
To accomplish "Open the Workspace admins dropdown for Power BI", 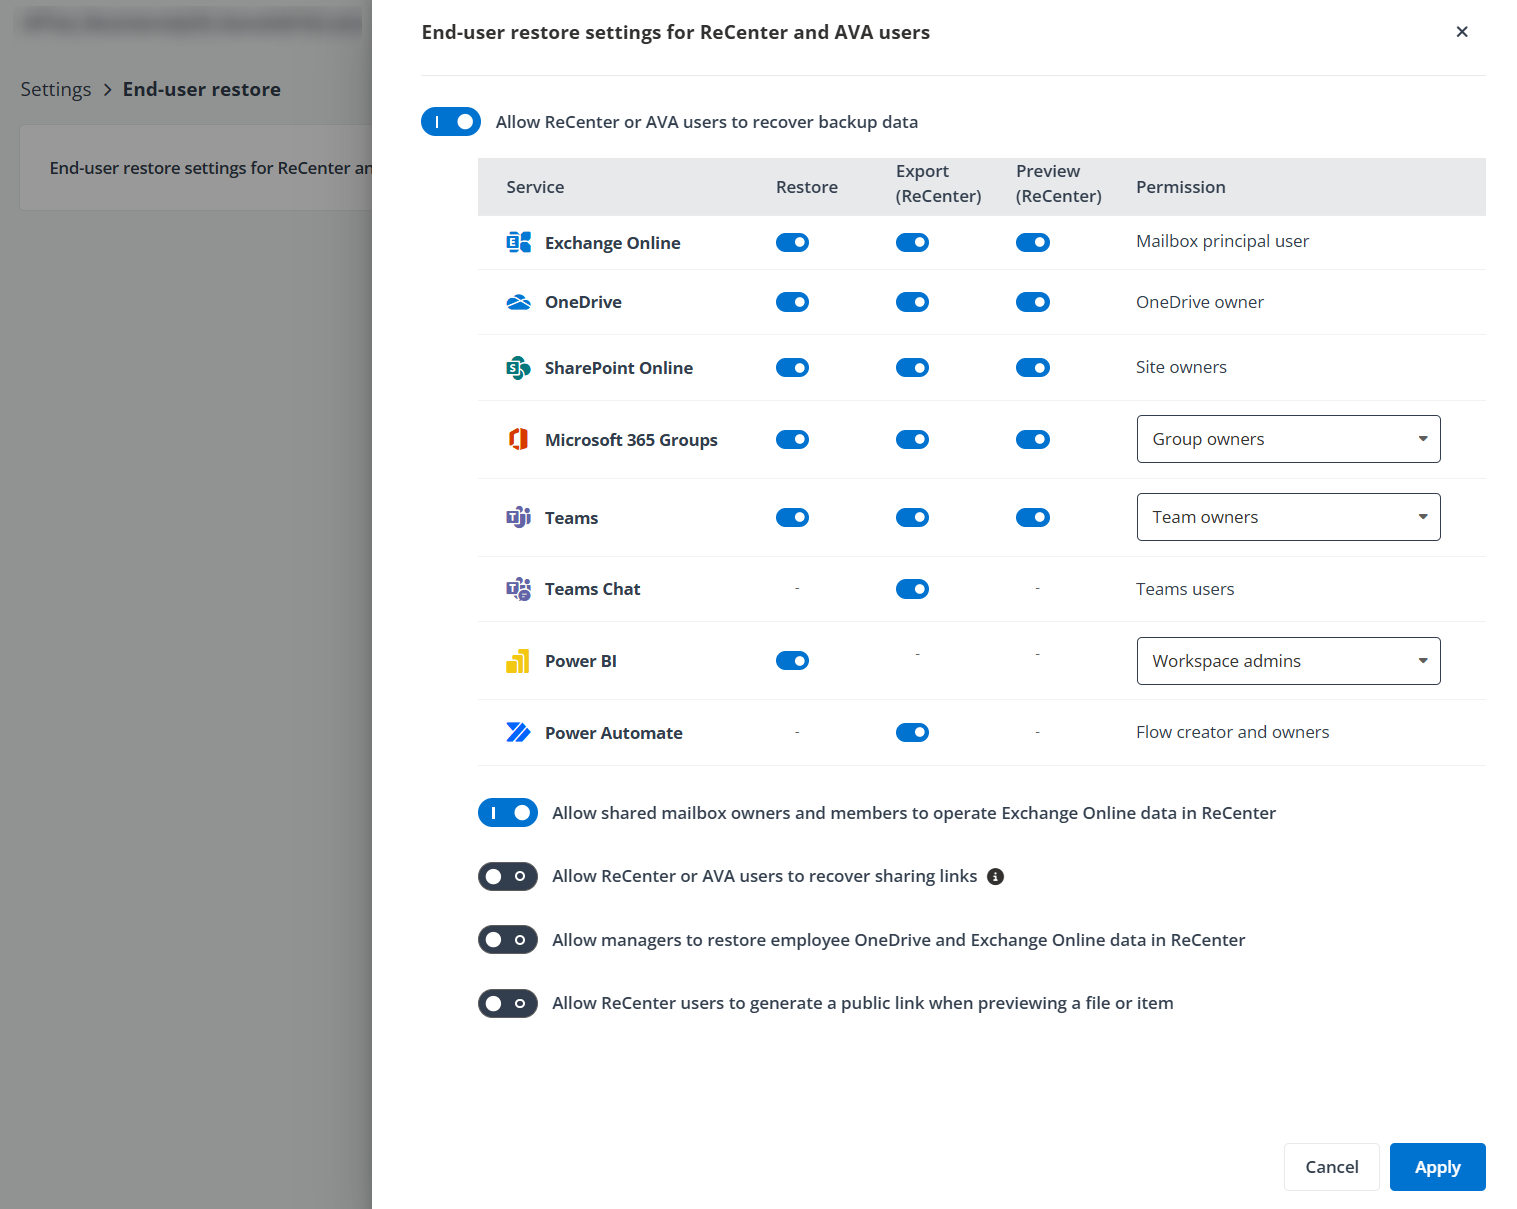I will (1288, 661).
